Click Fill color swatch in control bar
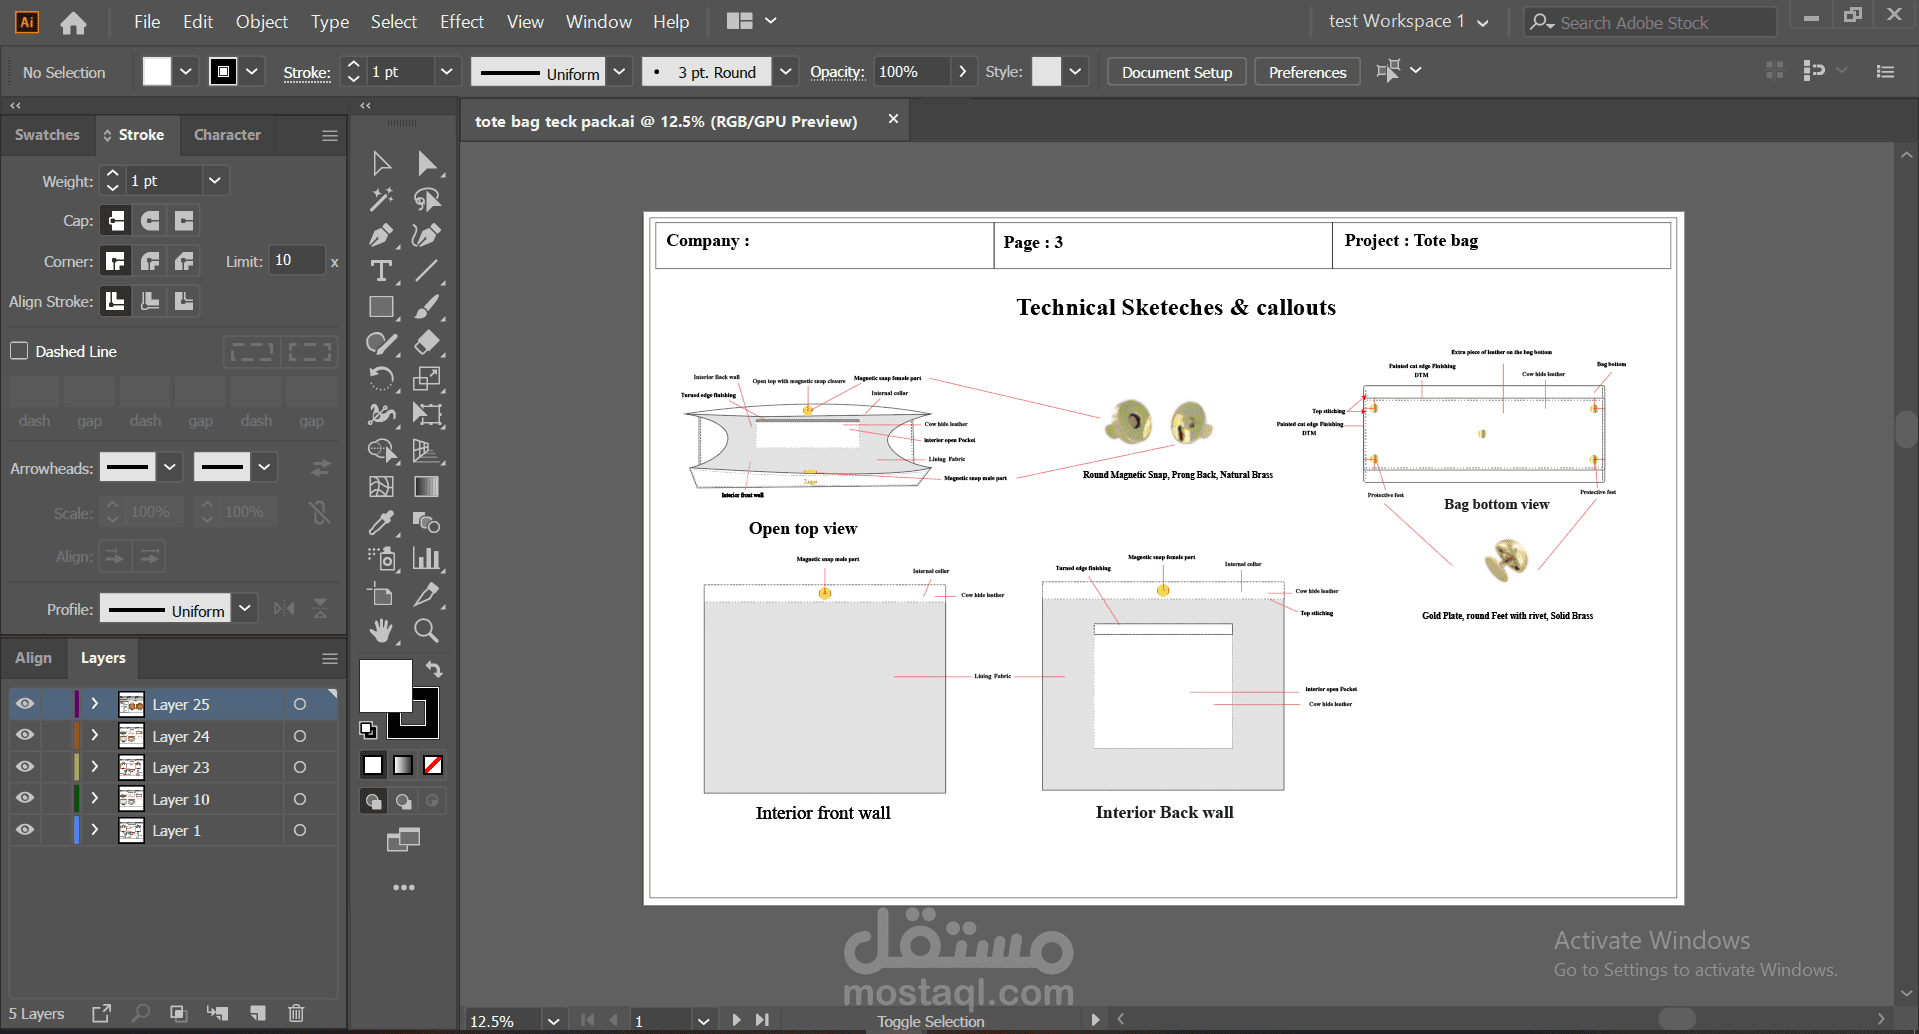1919x1034 pixels. [x=157, y=72]
